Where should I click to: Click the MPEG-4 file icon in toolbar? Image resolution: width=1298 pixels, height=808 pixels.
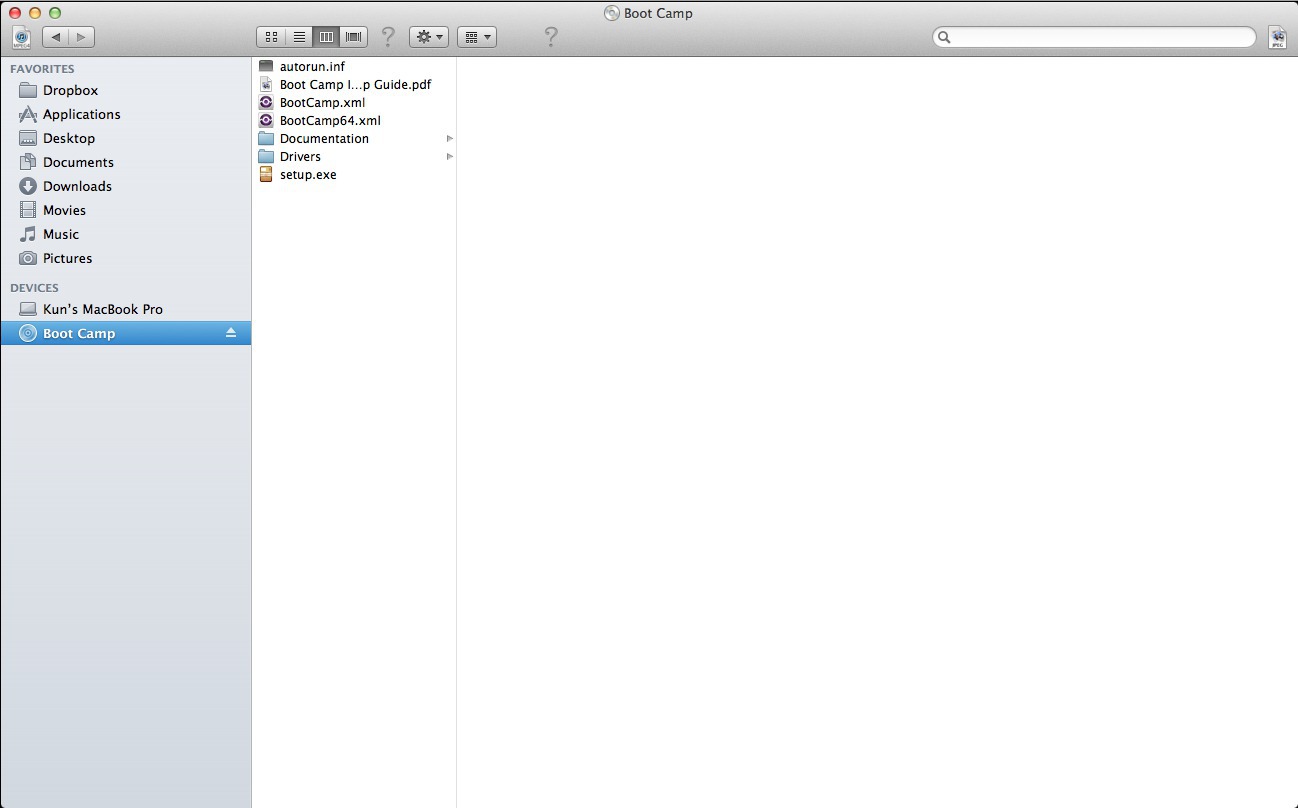(x=22, y=37)
